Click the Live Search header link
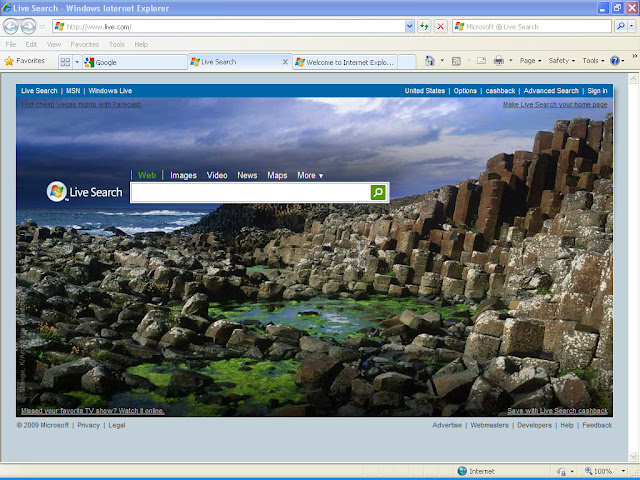The height and width of the screenshot is (480, 640). point(39,91)
